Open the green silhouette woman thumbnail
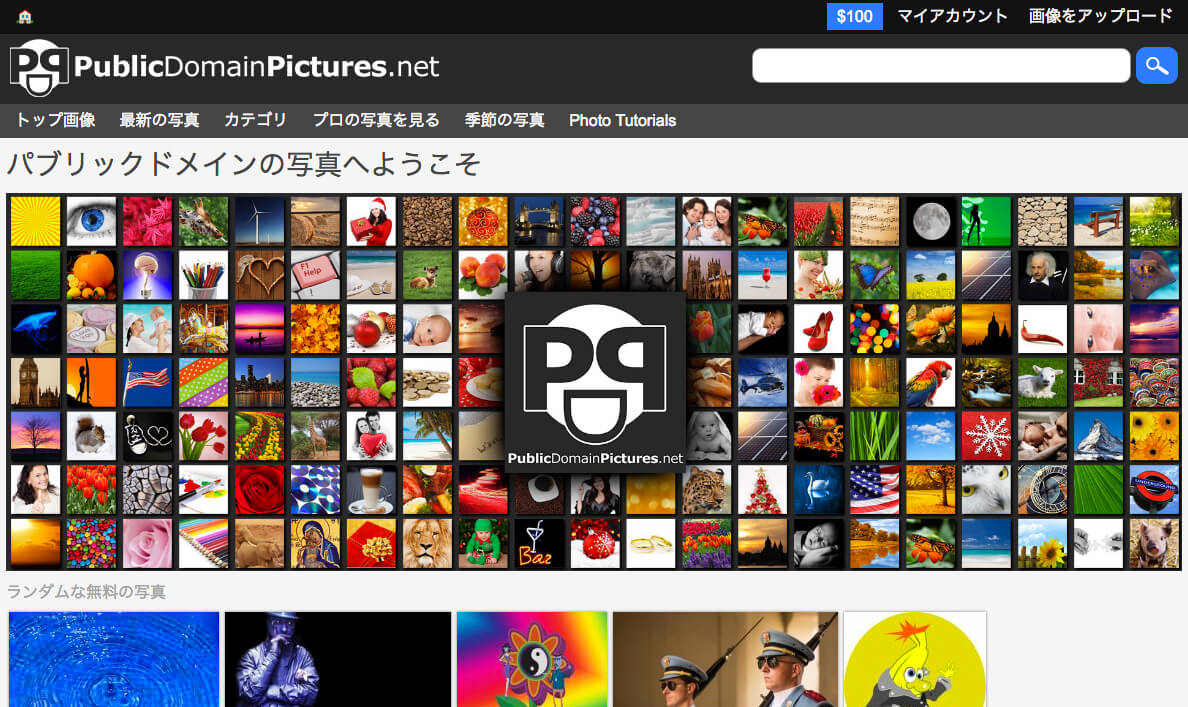Image resolution: width=1188 pixels, height=707 pixels. (986, 221)
